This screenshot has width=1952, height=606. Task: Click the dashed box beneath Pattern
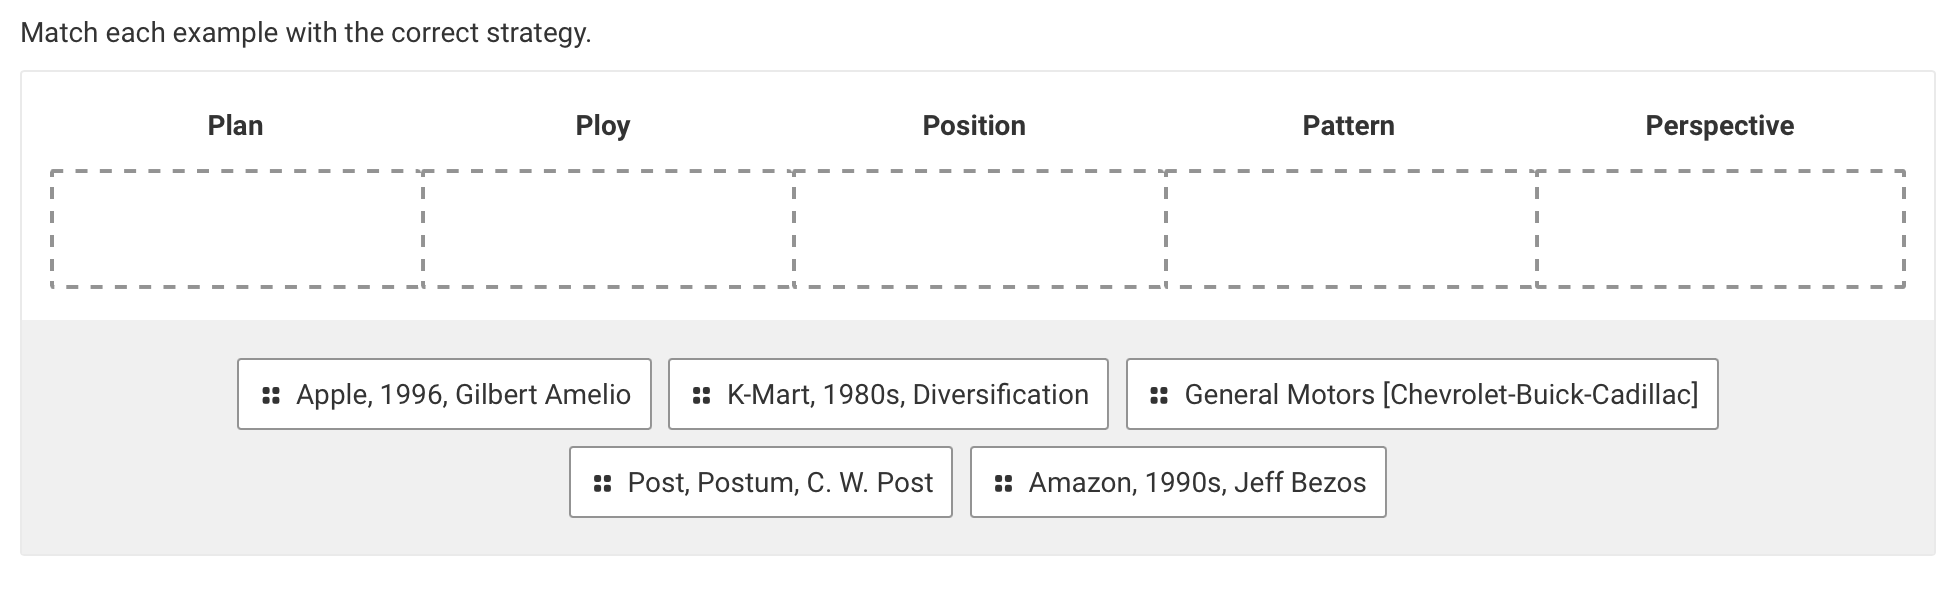(1351, 229)
